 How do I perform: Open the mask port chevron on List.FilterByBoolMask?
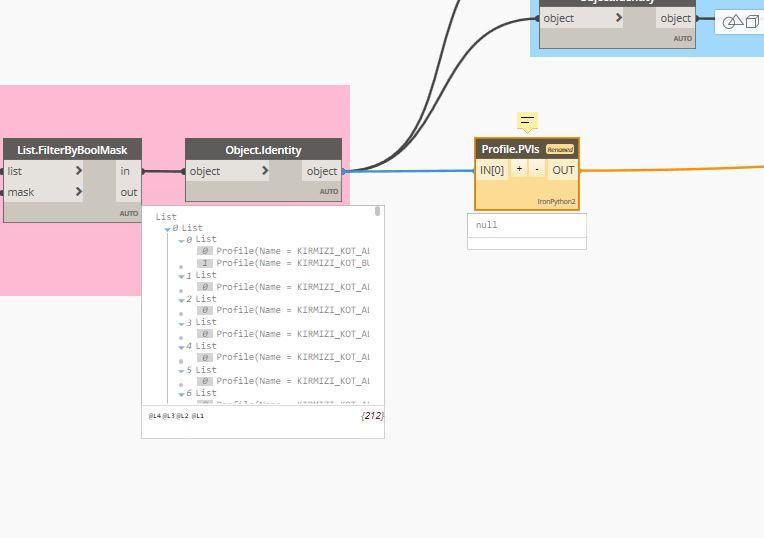coord(79,192)
